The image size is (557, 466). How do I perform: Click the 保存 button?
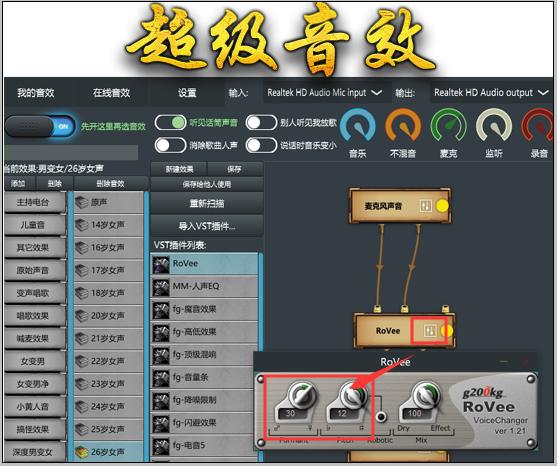click(x=235, y=169)
